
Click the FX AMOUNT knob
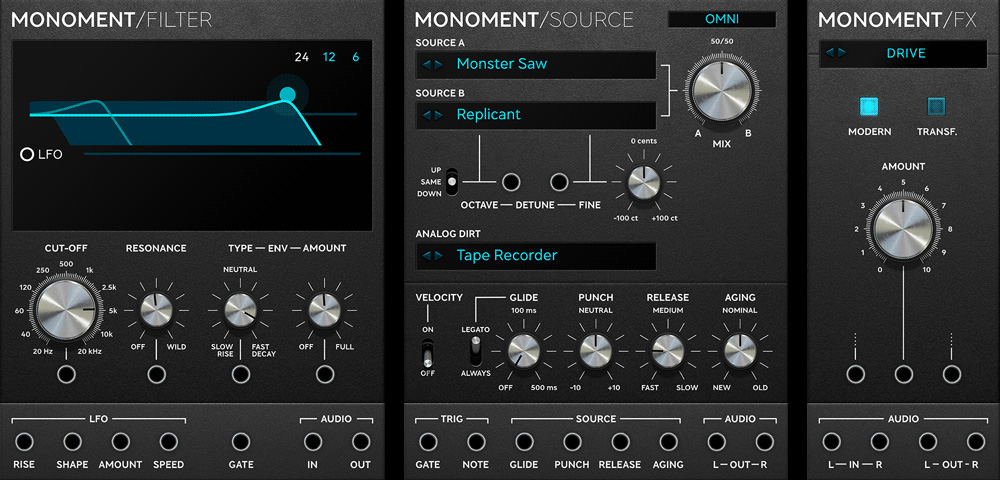903,229
